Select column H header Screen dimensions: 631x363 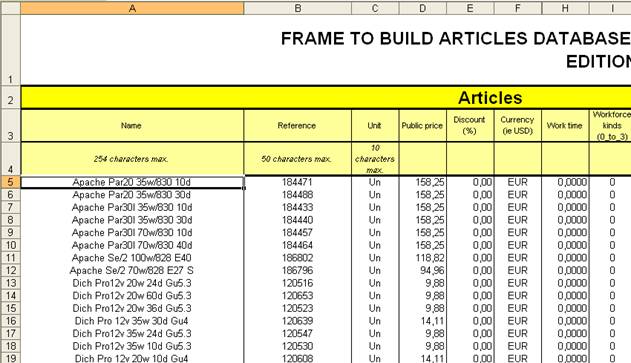click(x=565, y=8)
